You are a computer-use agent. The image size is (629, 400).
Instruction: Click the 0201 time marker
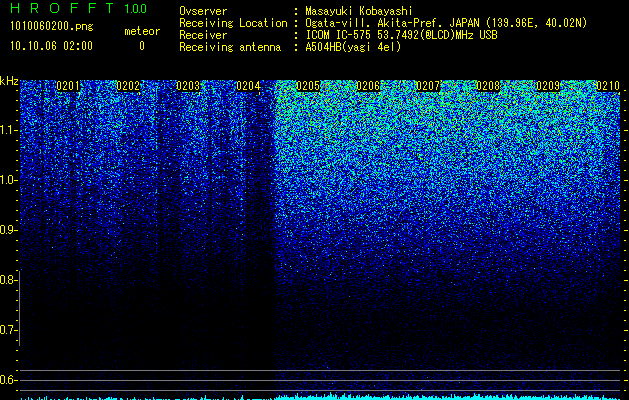68,86
